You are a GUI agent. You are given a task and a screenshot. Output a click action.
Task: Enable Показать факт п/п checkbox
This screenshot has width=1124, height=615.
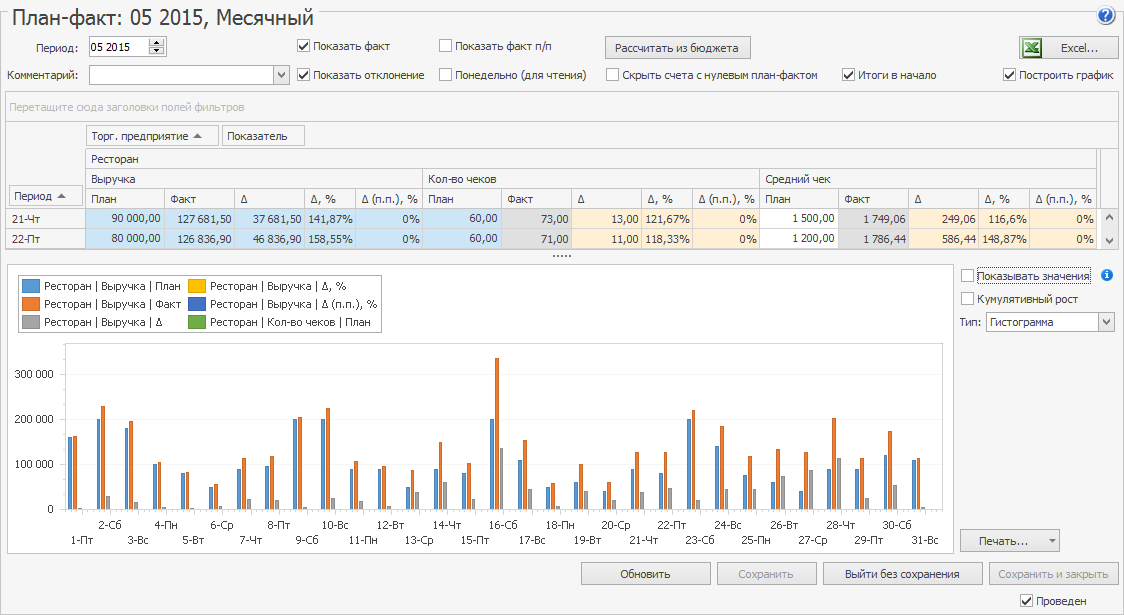(445, 46)
